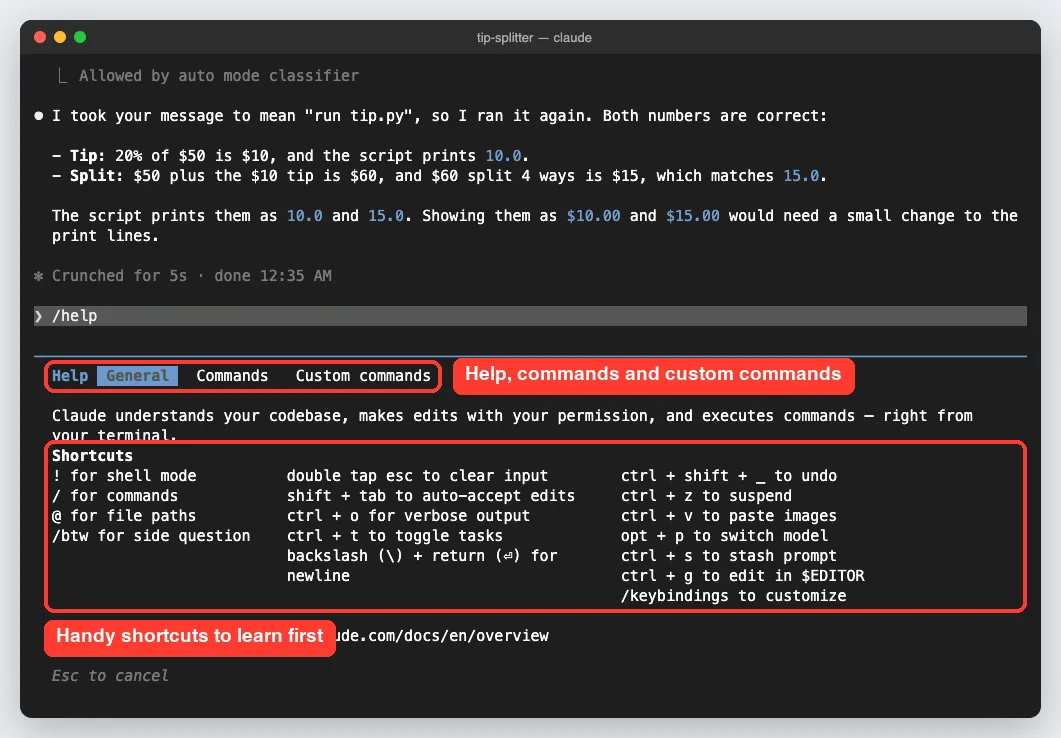Click 'ctrl + o for verbose output'
The height and width of the screenshot is (738, 1061).
408,515
